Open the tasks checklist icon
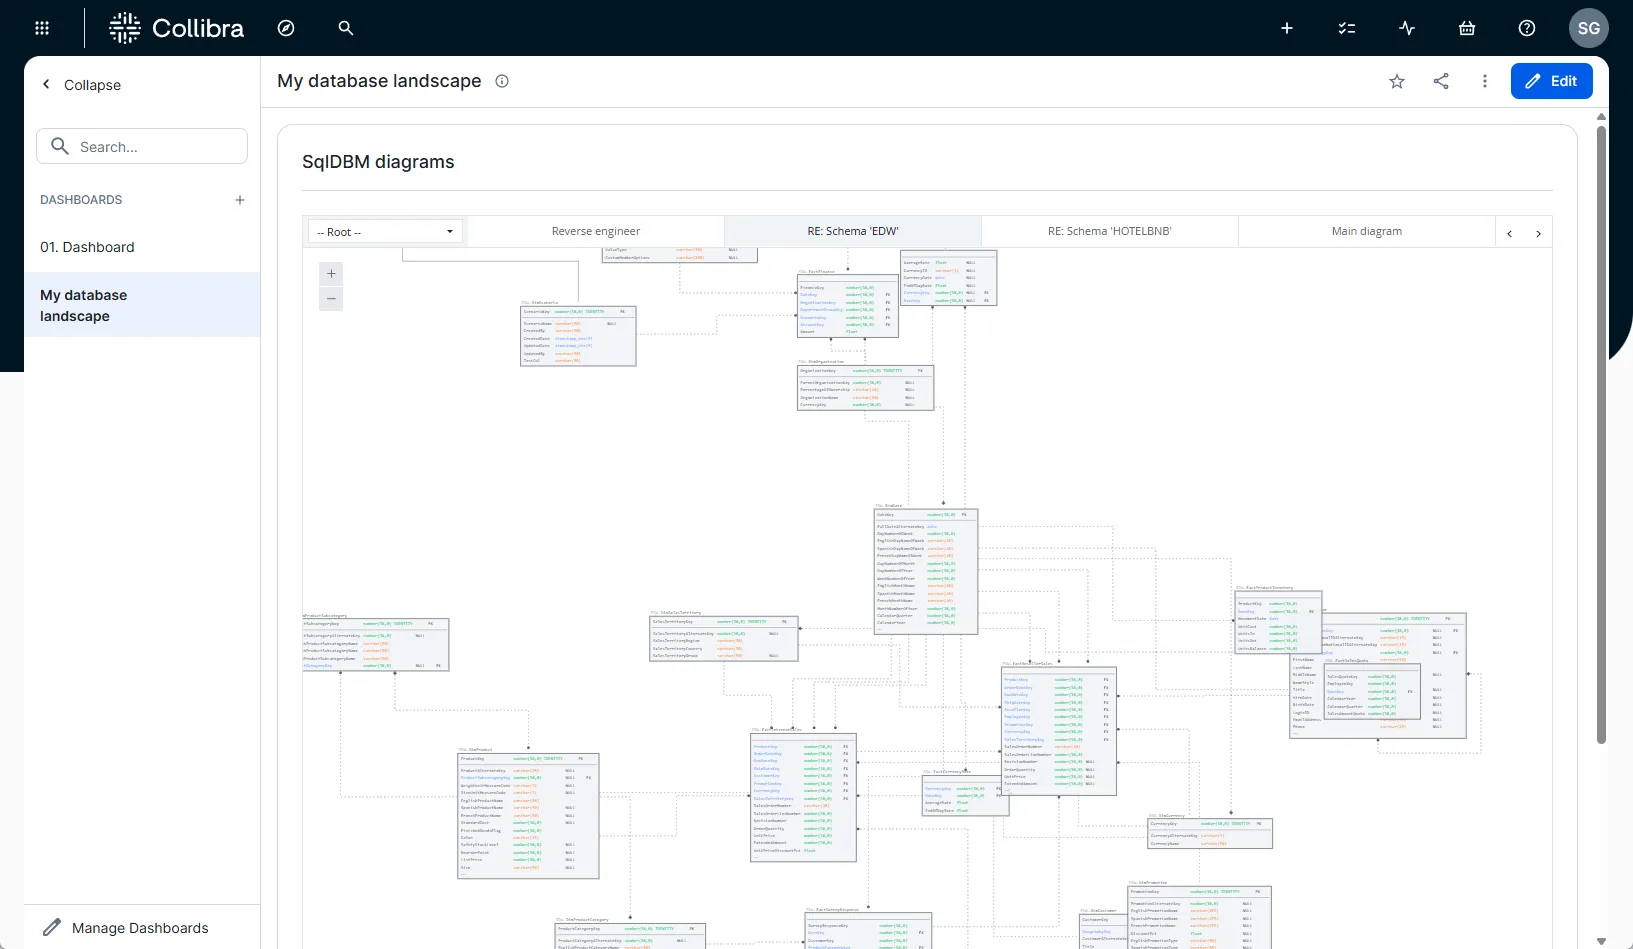The image size is (1633, 949). [1347, 28]
